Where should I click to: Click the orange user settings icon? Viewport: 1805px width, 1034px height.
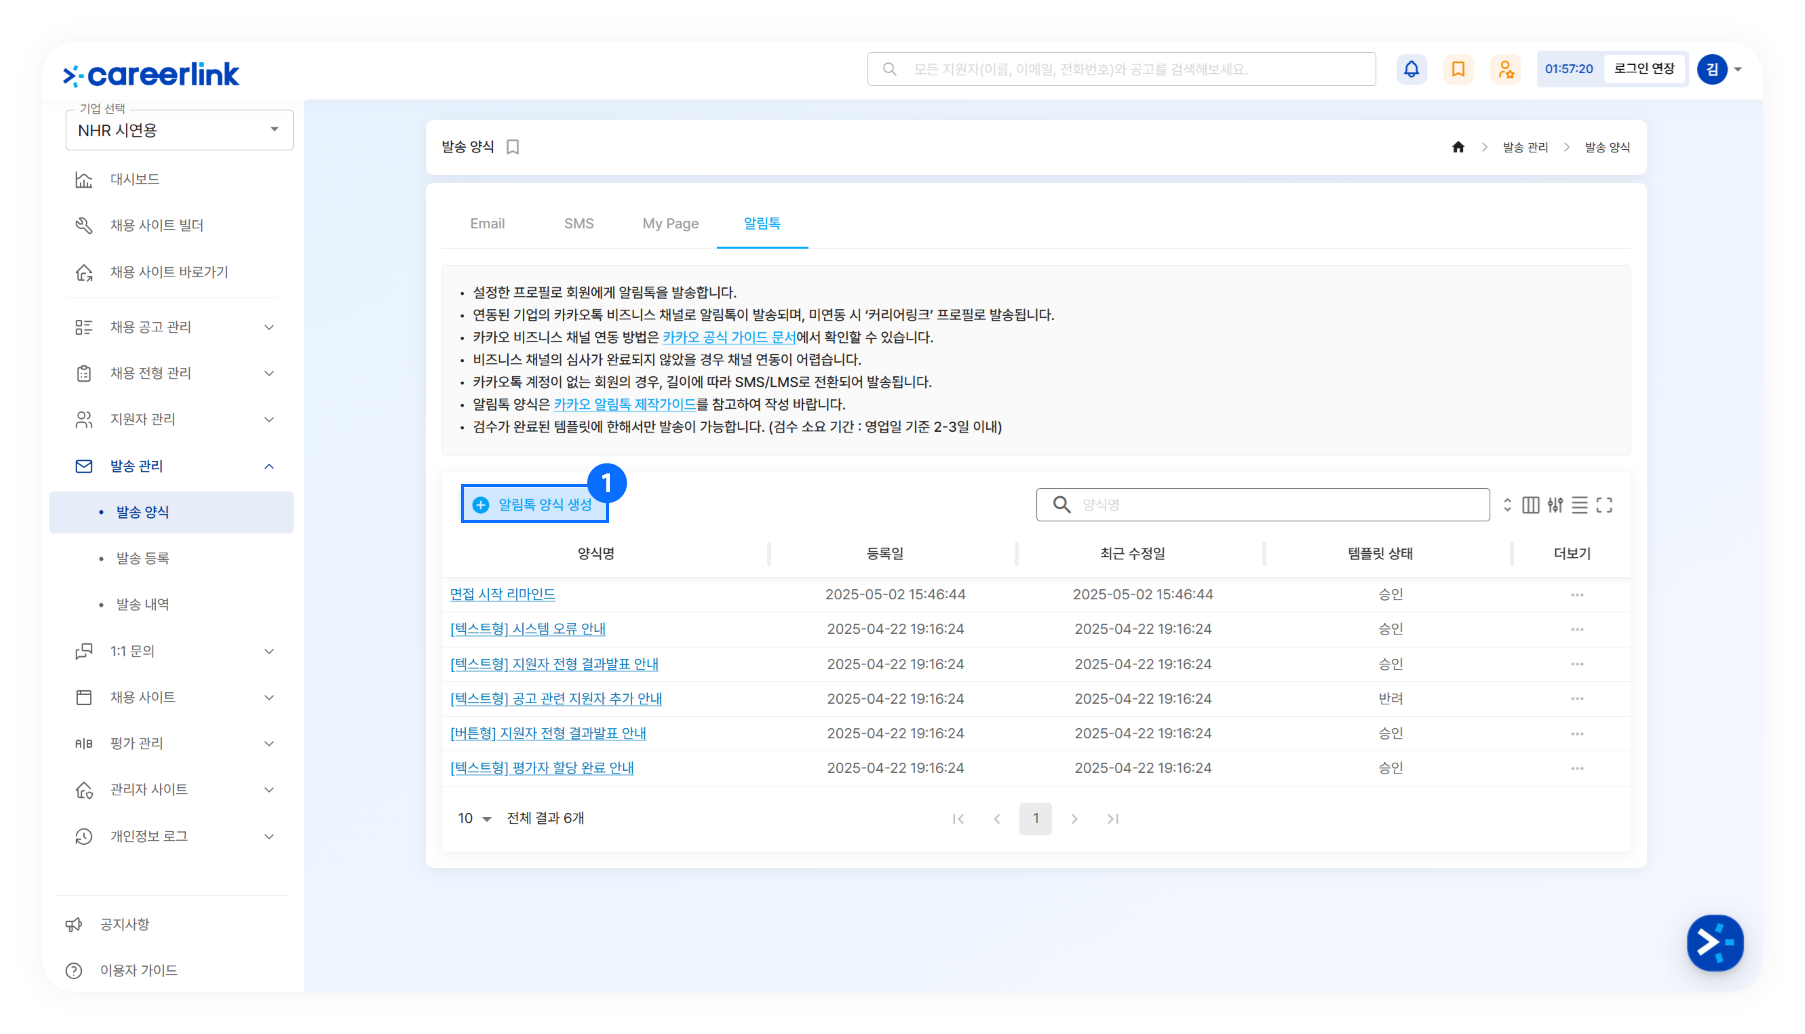pyautogui.click(x=1505, y=69)
